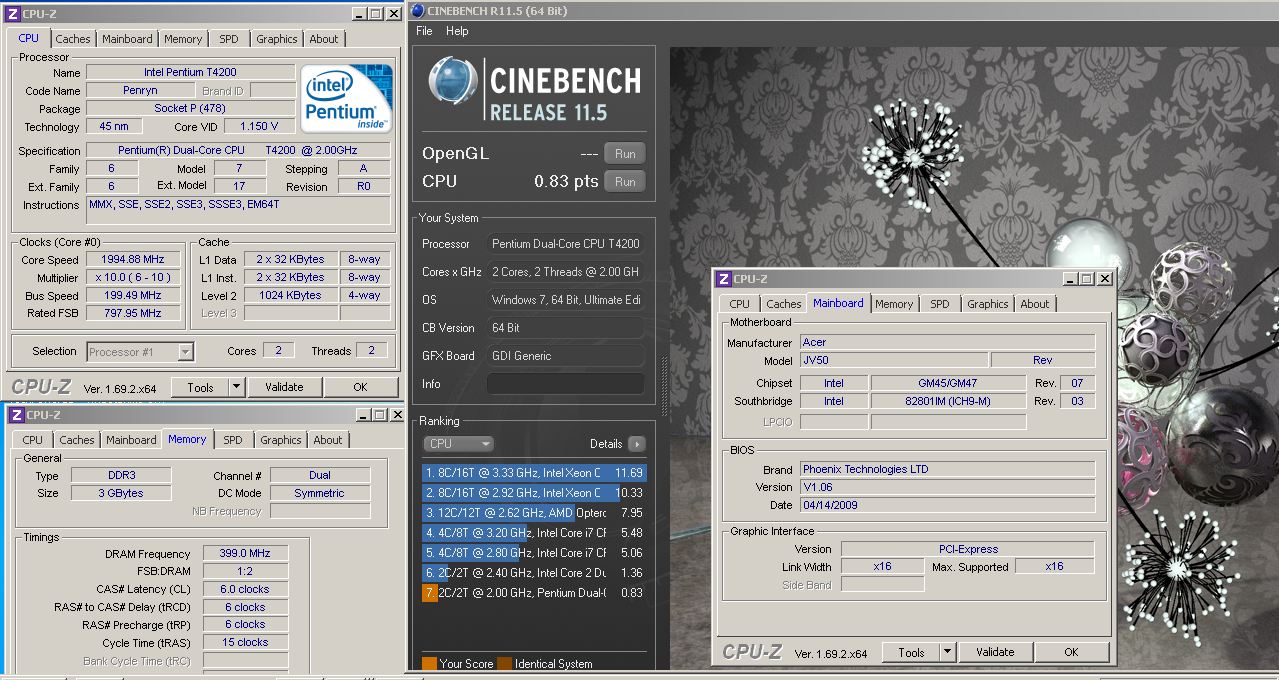
Task: Select ranking row 4 Core i7 5.48
Action: point(534,533)
